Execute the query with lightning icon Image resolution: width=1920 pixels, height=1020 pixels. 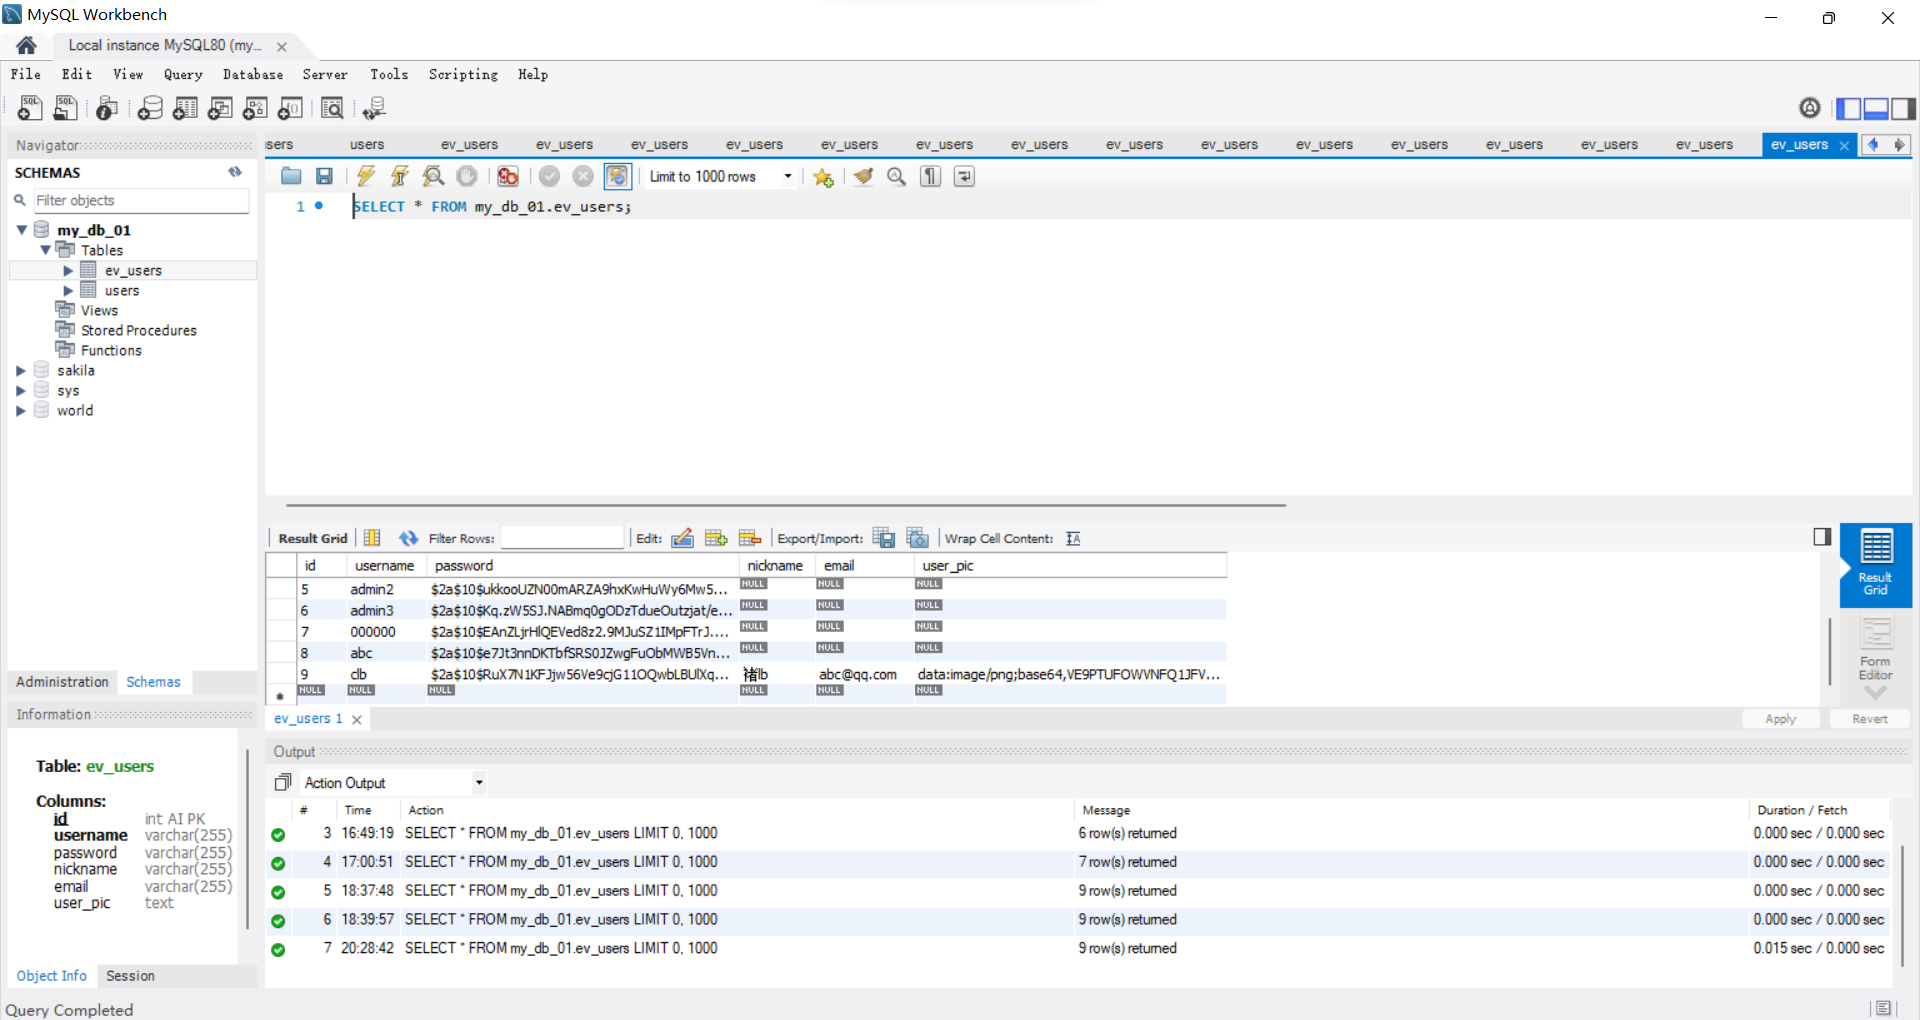[x=366, y=176]
